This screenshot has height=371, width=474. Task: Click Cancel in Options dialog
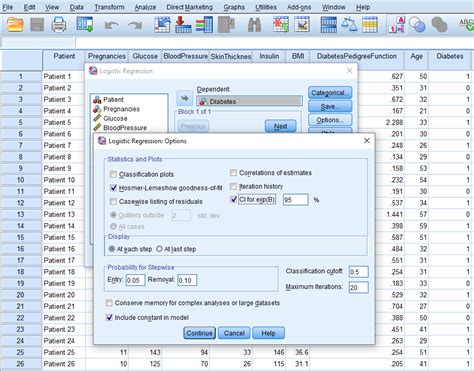click(234, 333)
